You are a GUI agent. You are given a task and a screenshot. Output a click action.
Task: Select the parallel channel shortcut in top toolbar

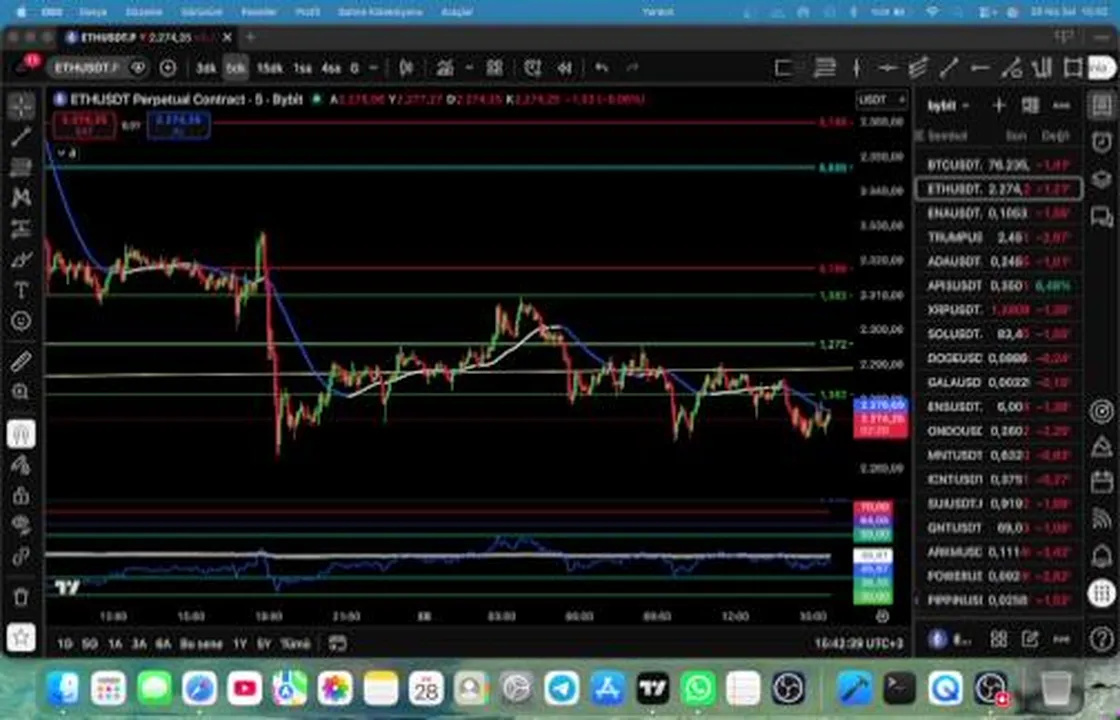(918, 68)
